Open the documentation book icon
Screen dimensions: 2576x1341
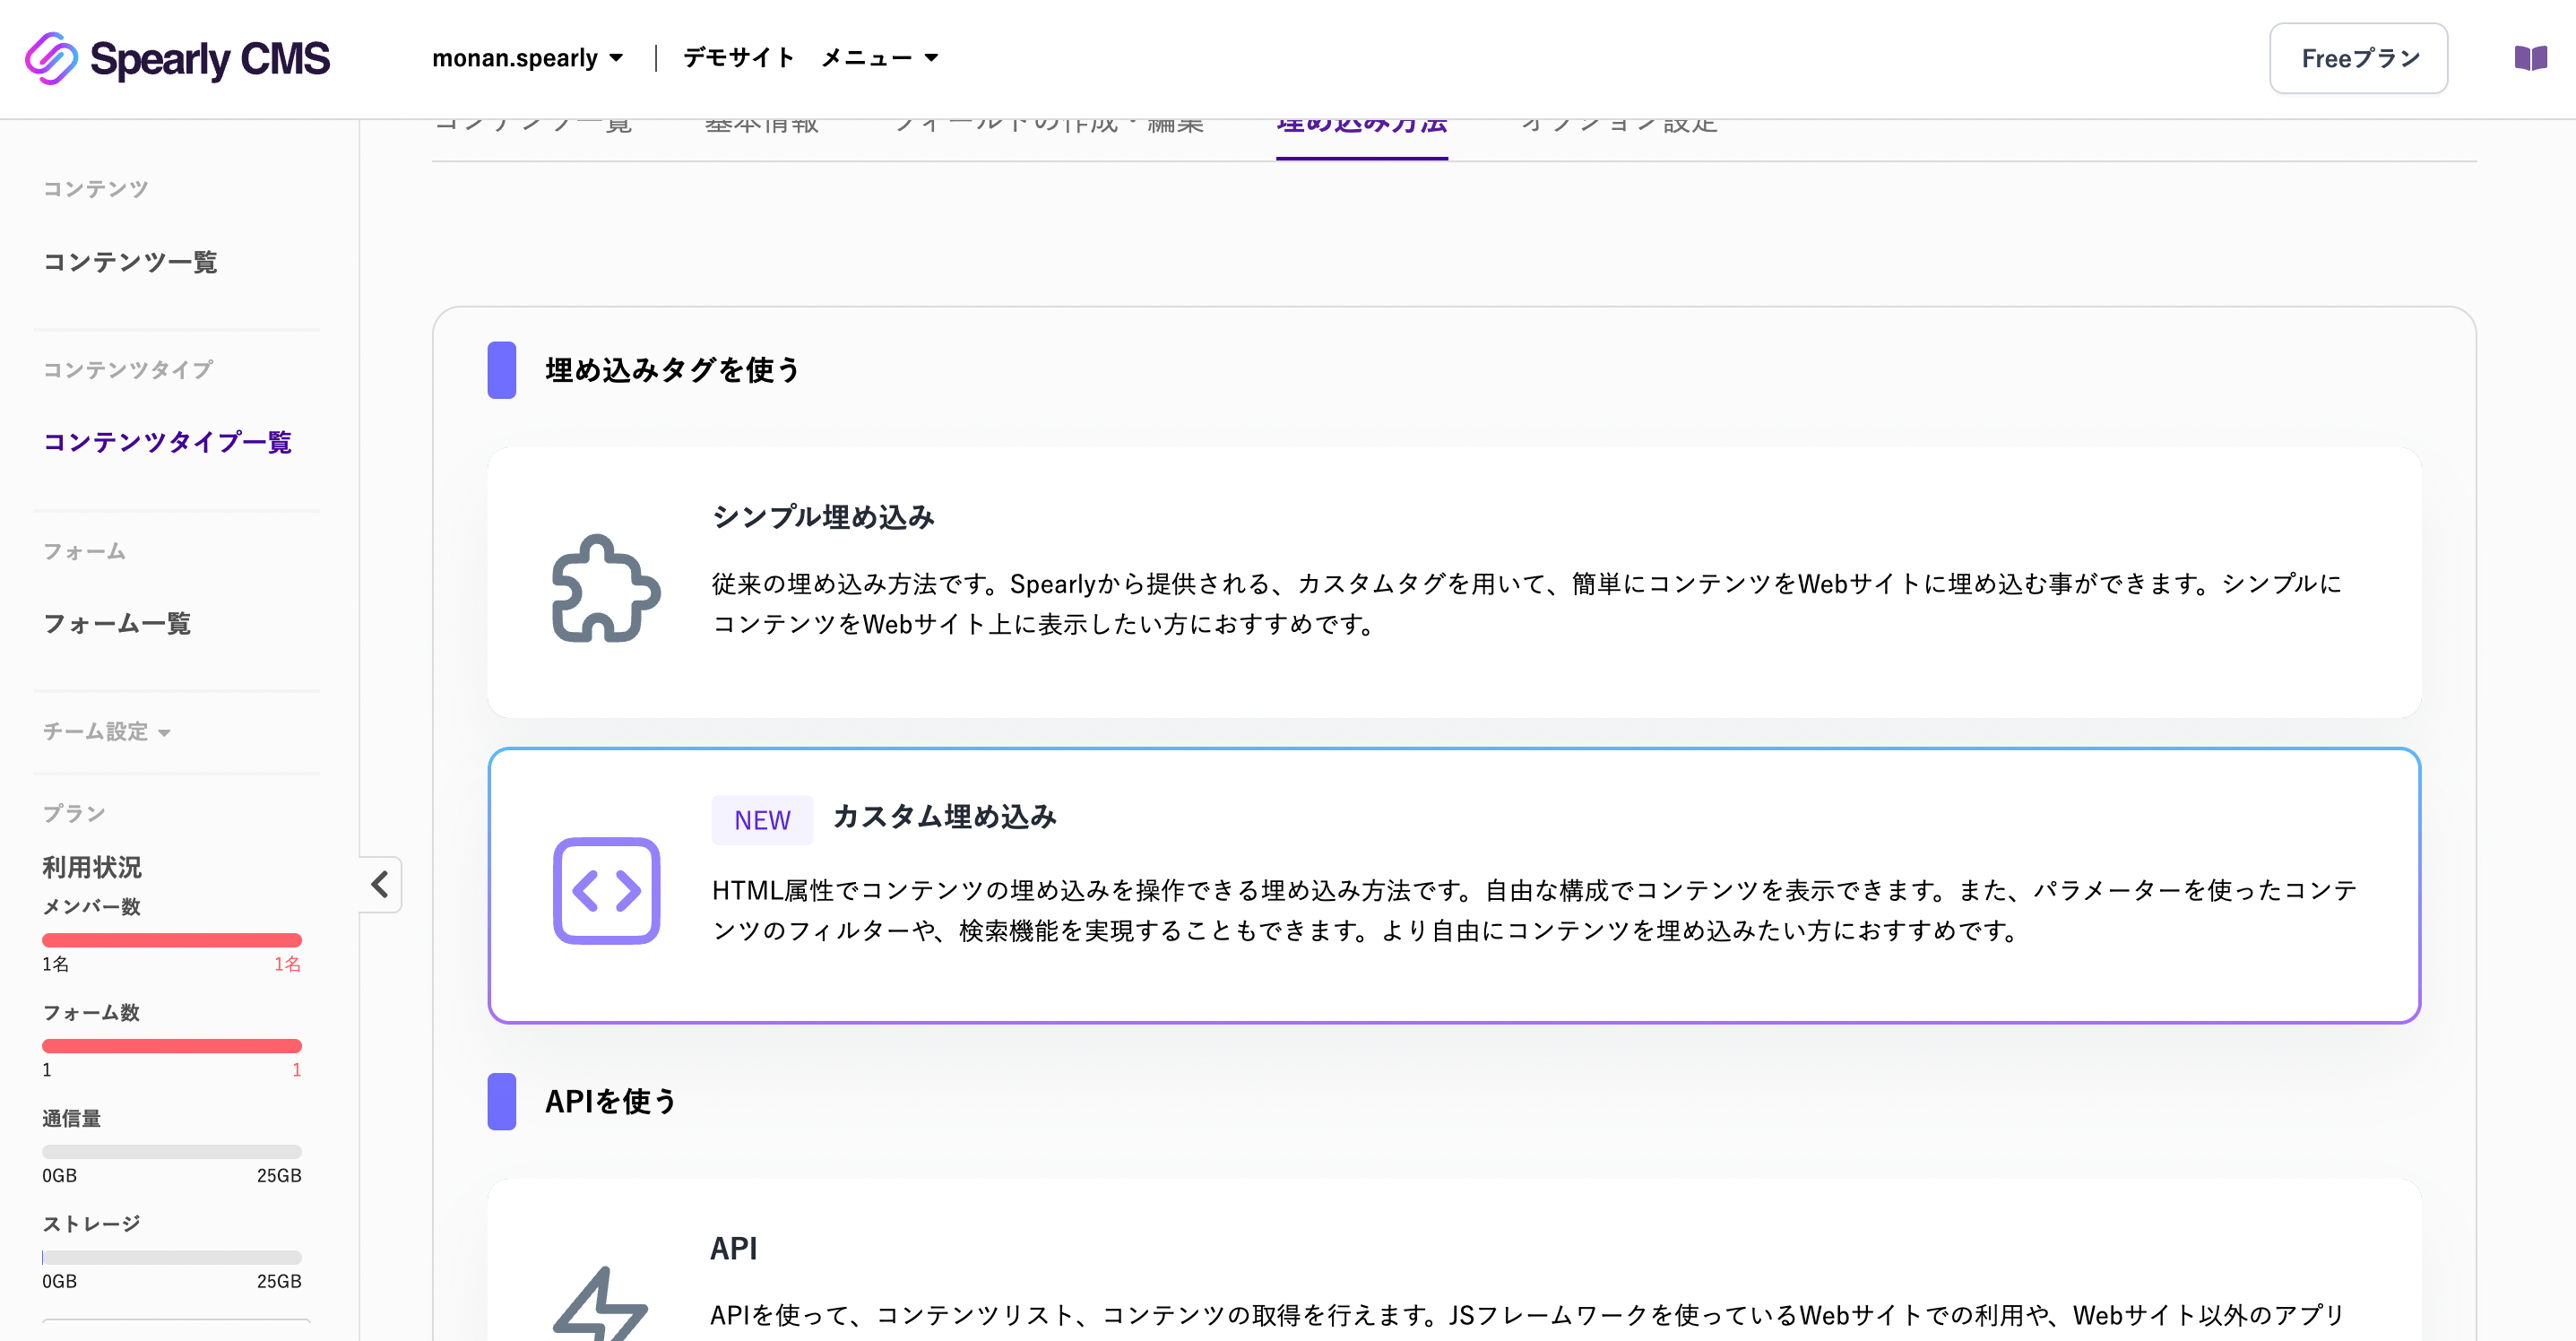(x=2530, y=59)
